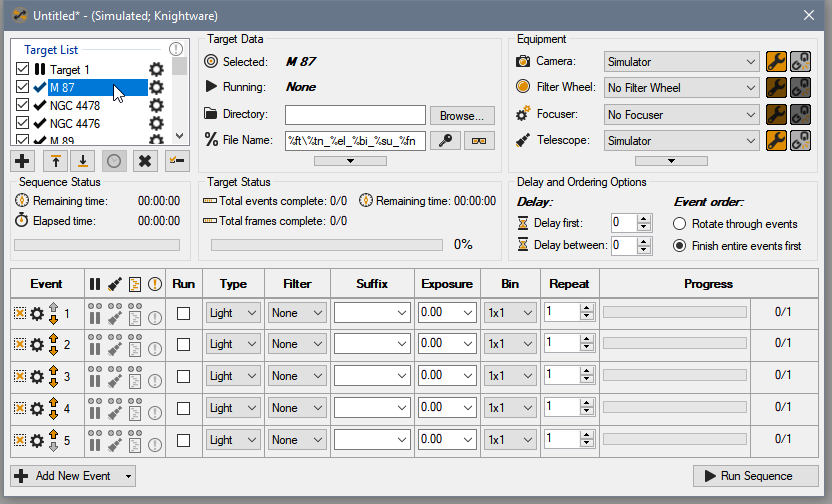
Task: Open the Camera dropdown
Action: (681, 62)
